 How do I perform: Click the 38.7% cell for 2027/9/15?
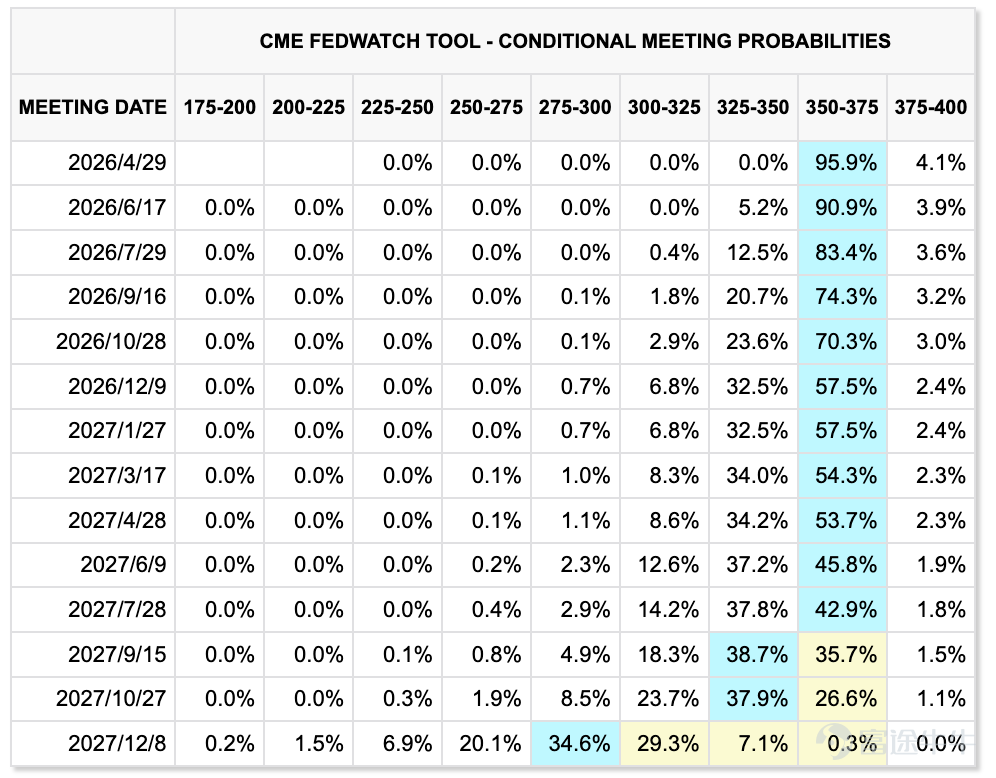pyautogui.click(x=753, y=654)
